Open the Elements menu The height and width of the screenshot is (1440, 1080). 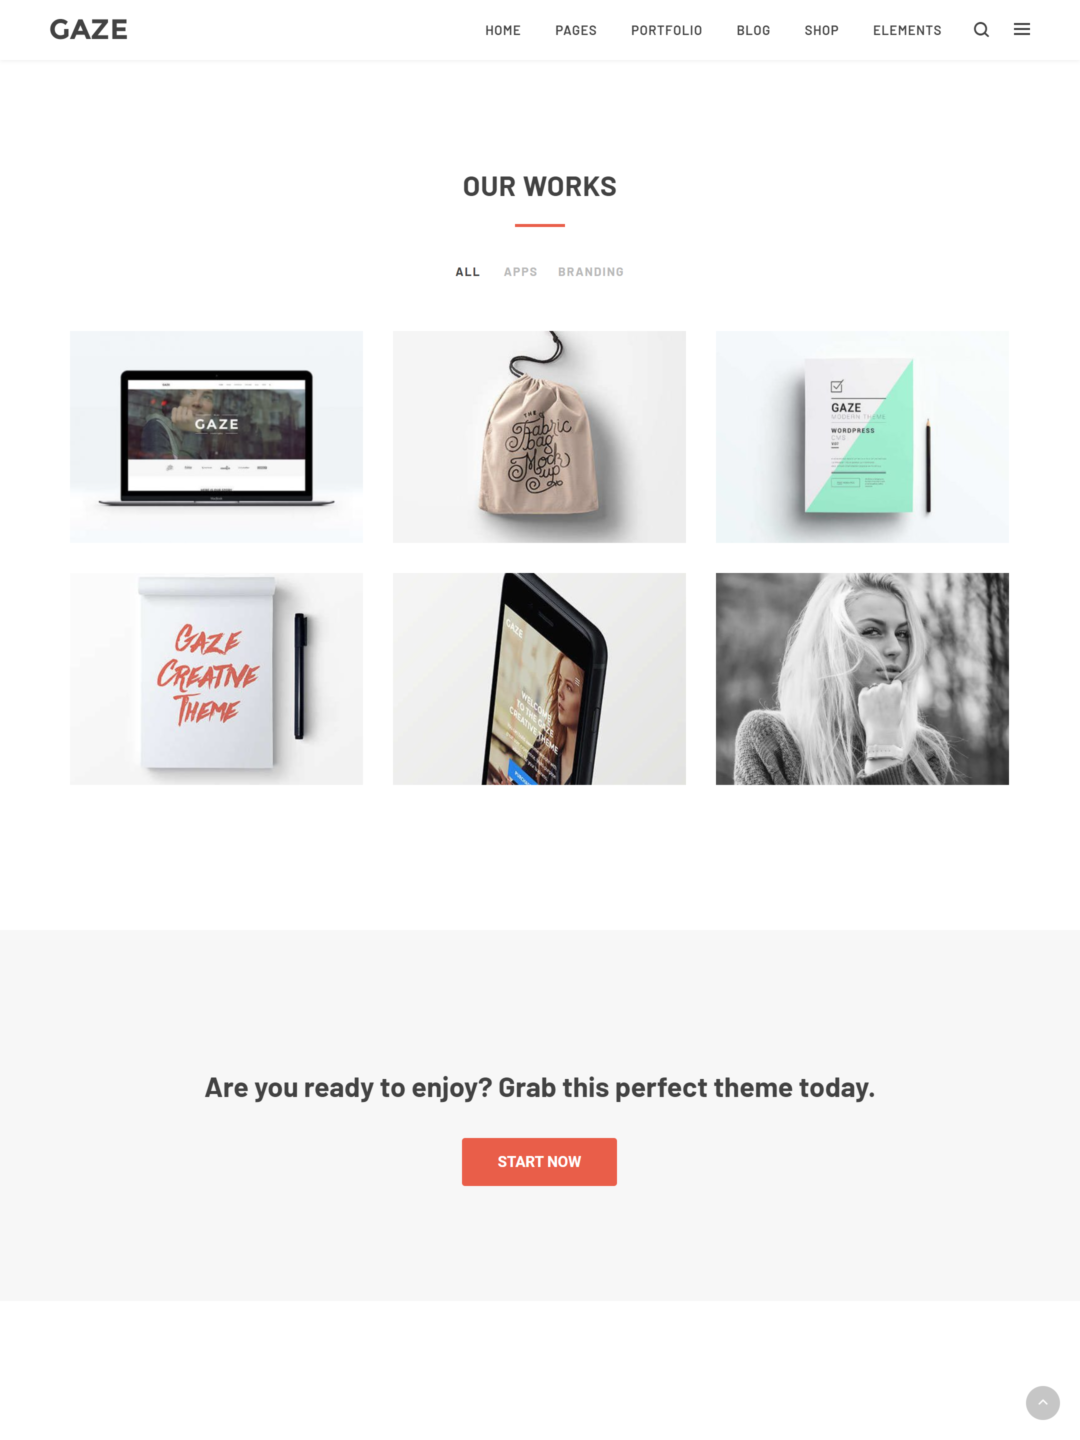click(x=907, y=30)
